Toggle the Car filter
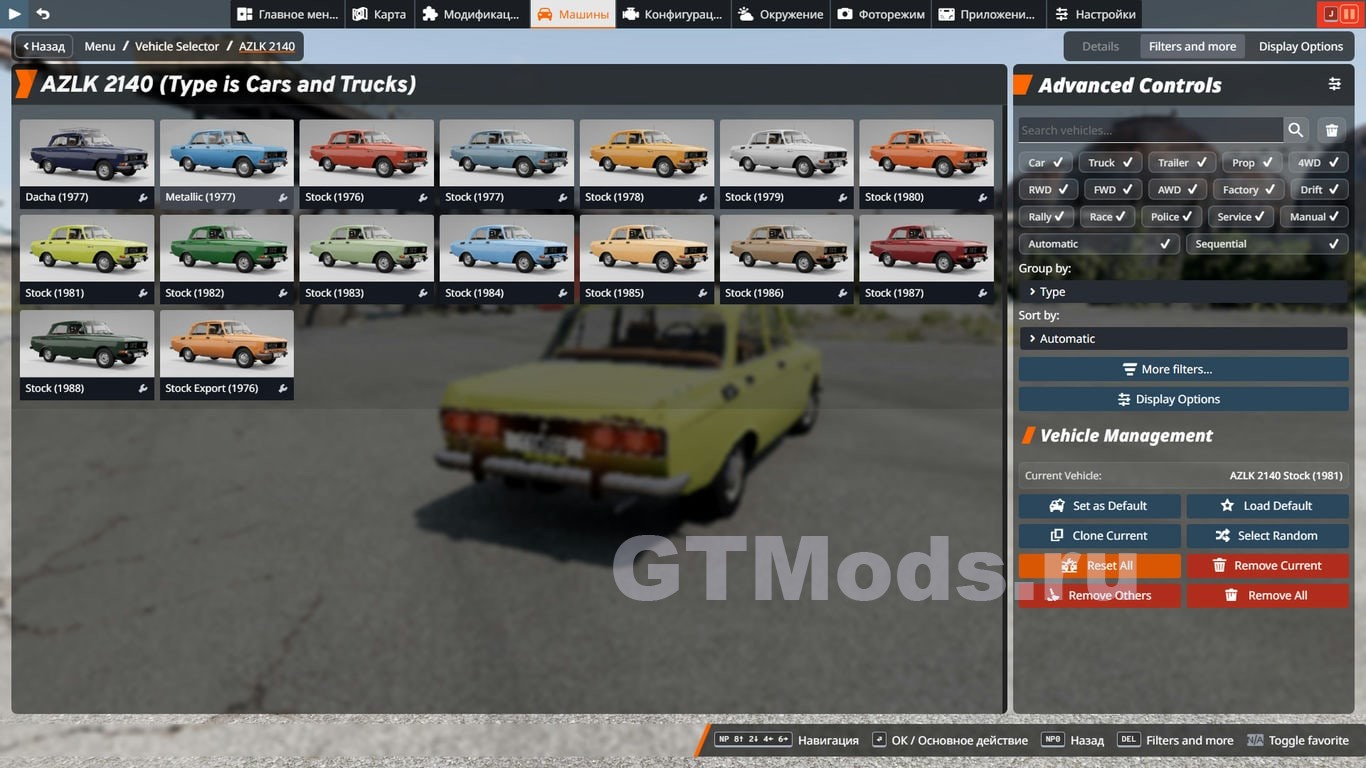 (x=1046, y=162)
